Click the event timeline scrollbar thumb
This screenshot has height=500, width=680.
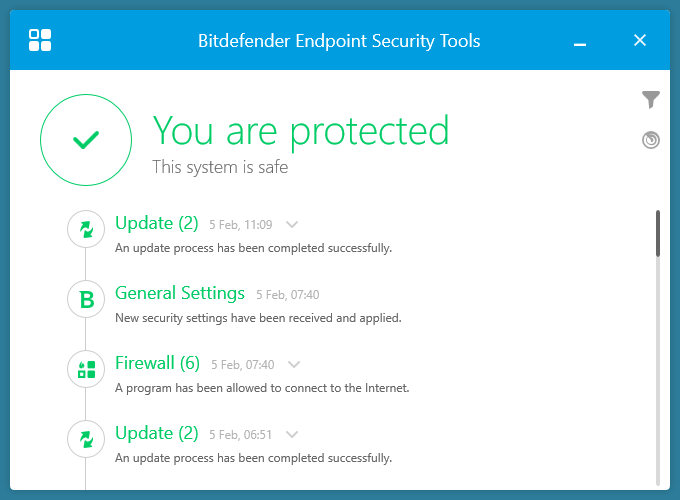point(658,234)
